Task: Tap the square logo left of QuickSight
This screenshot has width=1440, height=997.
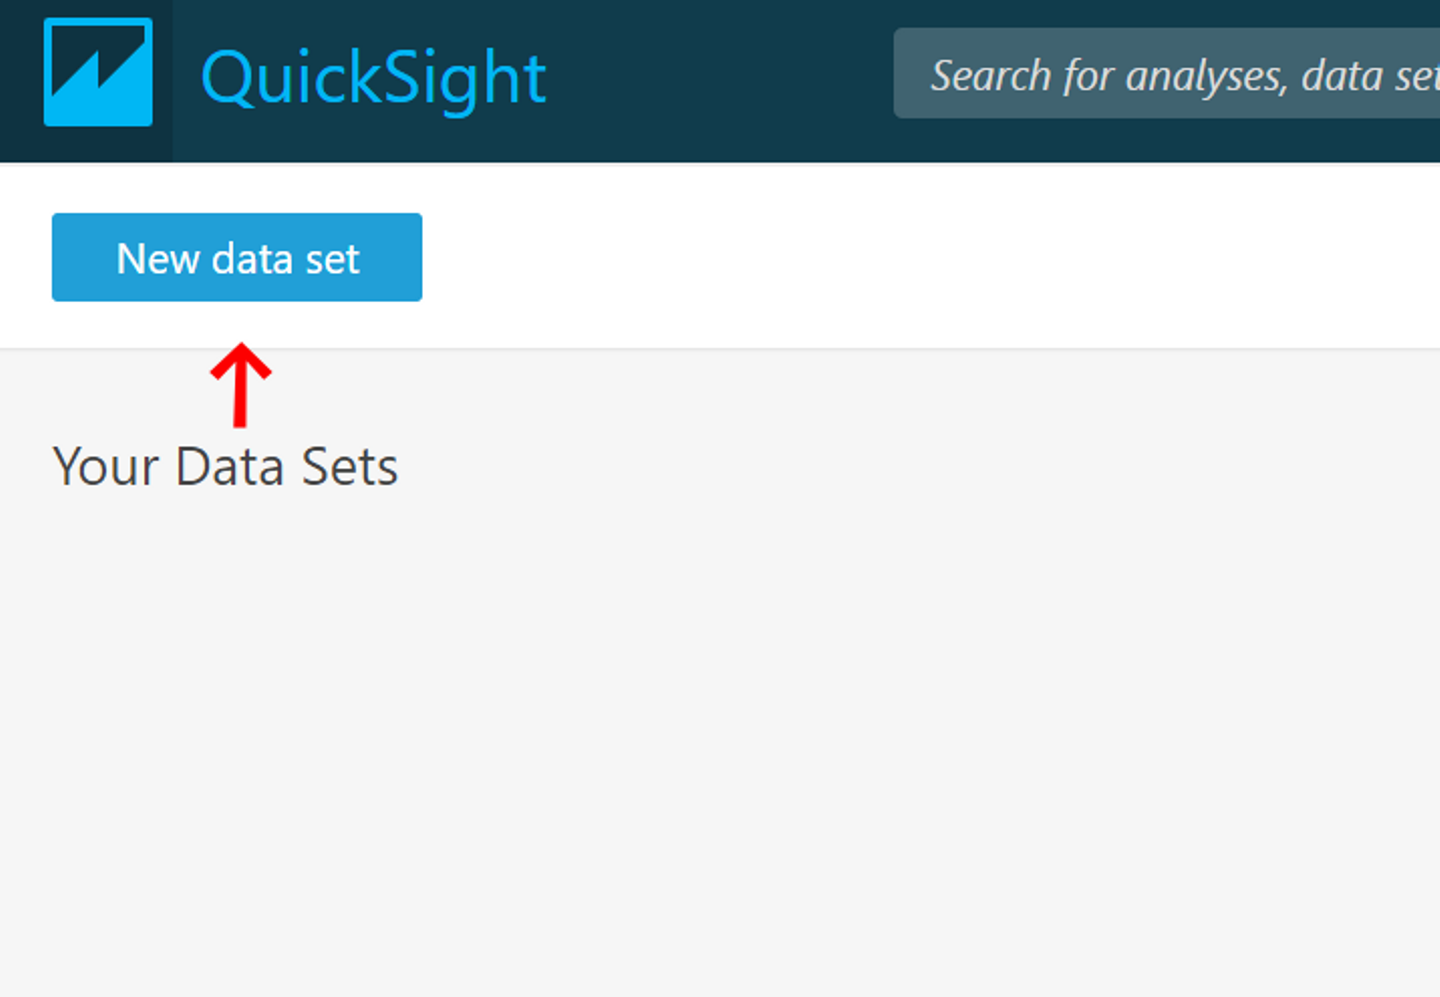Action: tap(98, 72)
